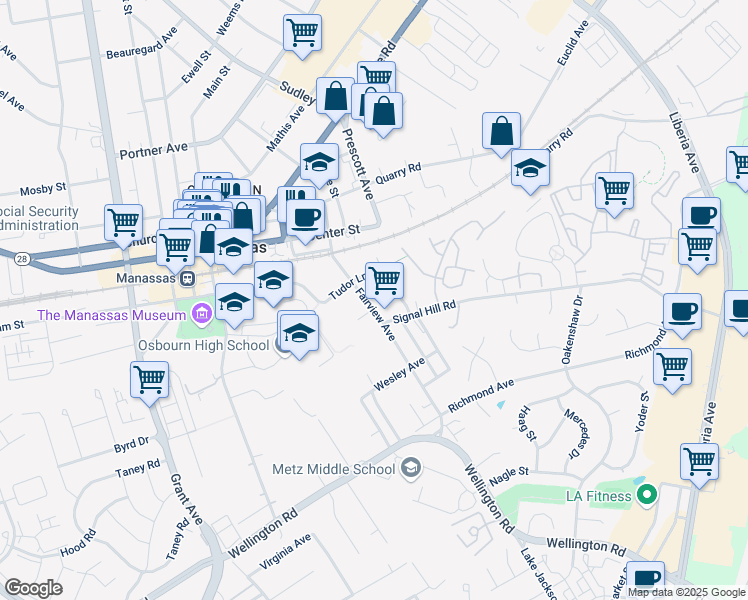Select the Byrd Dr street label
This screenshot has width=748, height=600.
131,445
